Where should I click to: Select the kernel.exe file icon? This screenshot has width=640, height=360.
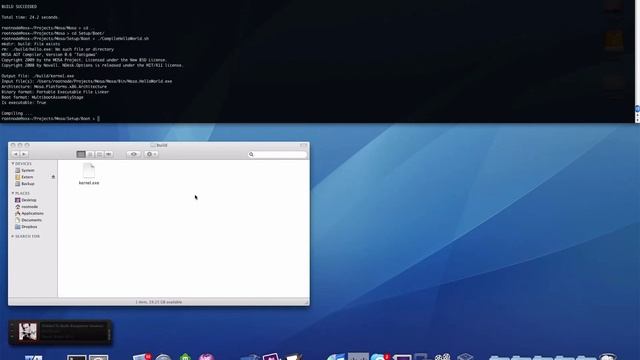tap(89, 171)
